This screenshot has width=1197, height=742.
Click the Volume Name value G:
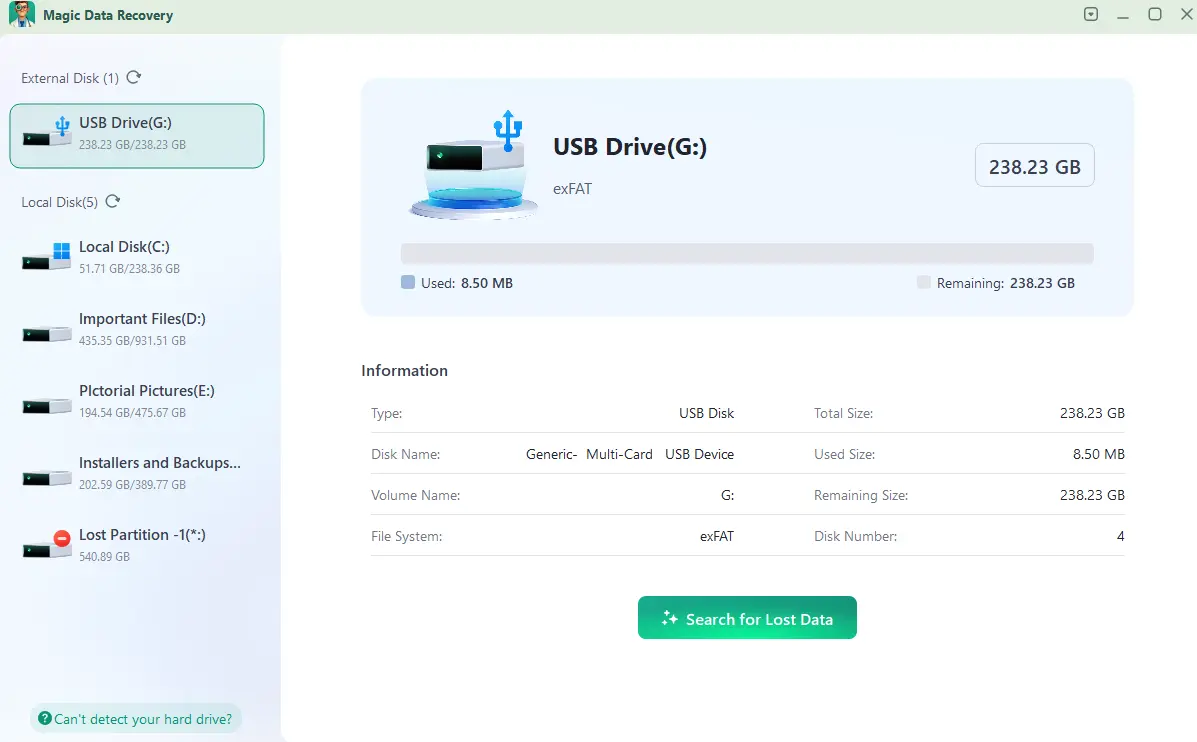click(728, 495)
